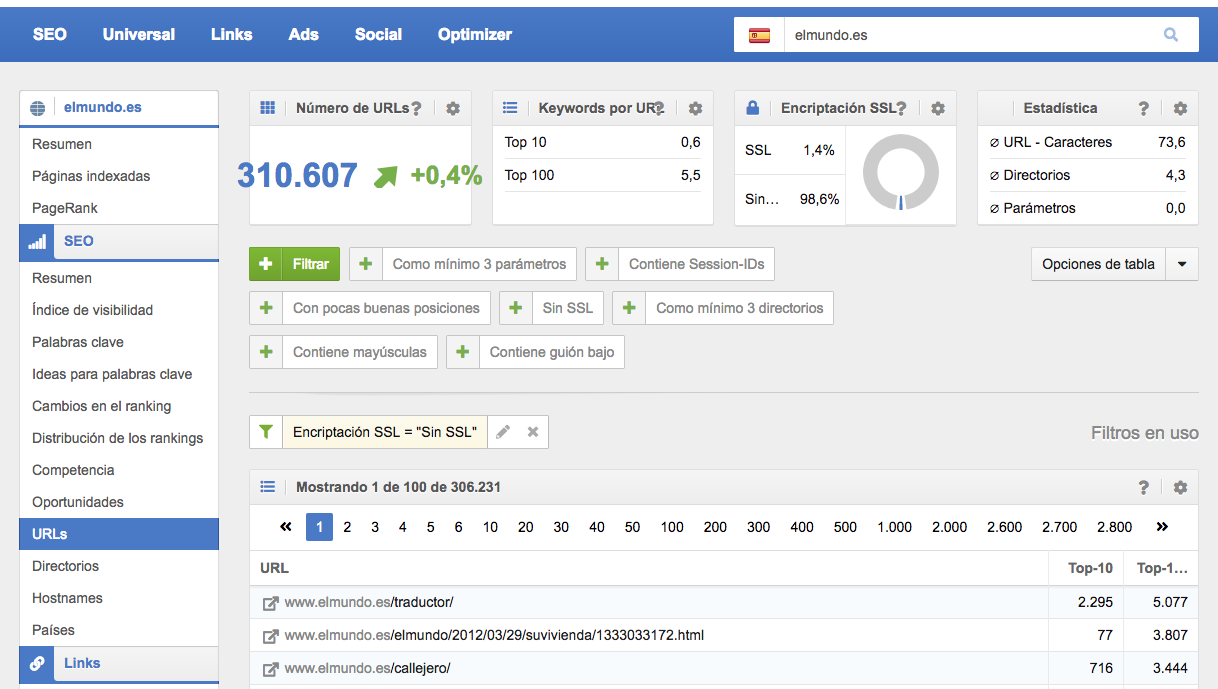Expand the Opciones de tabla dropdown arrow
This screenshot has height=689, width=1218.
pos(1182,265)
